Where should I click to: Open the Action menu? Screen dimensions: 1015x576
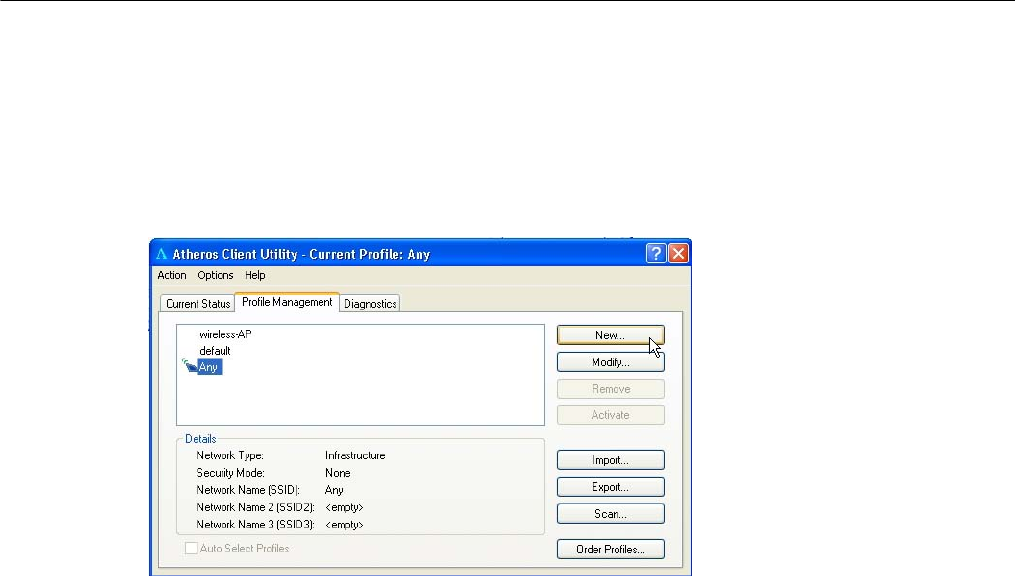(x=172, y=275)
